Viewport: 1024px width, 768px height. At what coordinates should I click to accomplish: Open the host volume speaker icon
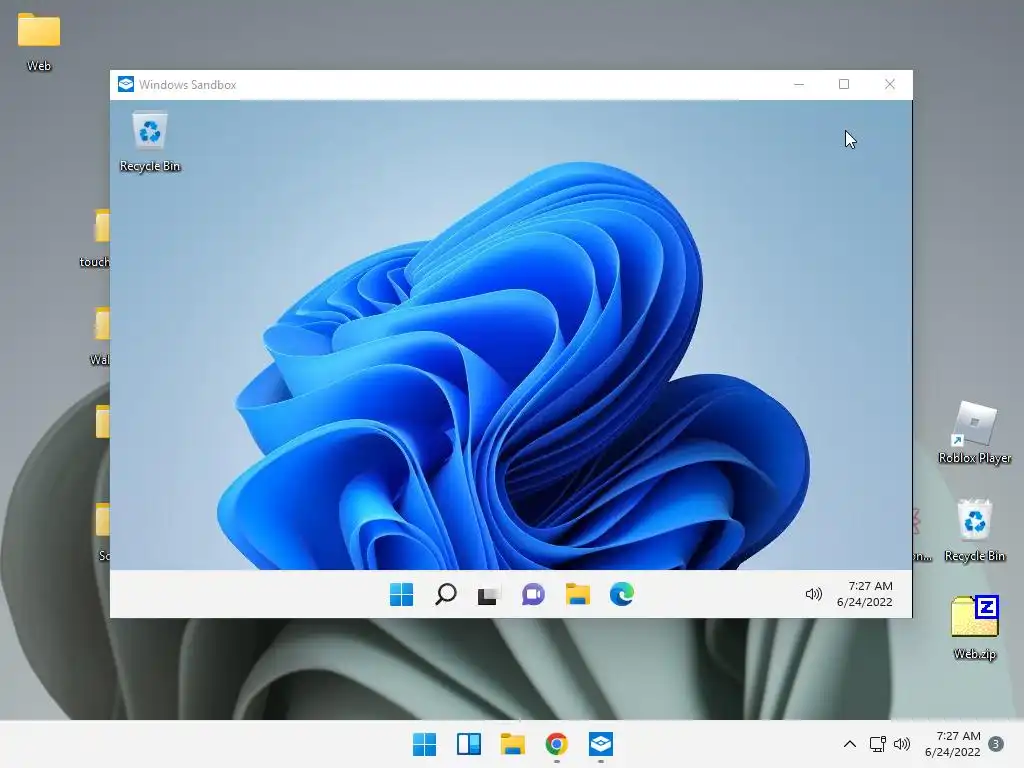[x=902, y=744]
